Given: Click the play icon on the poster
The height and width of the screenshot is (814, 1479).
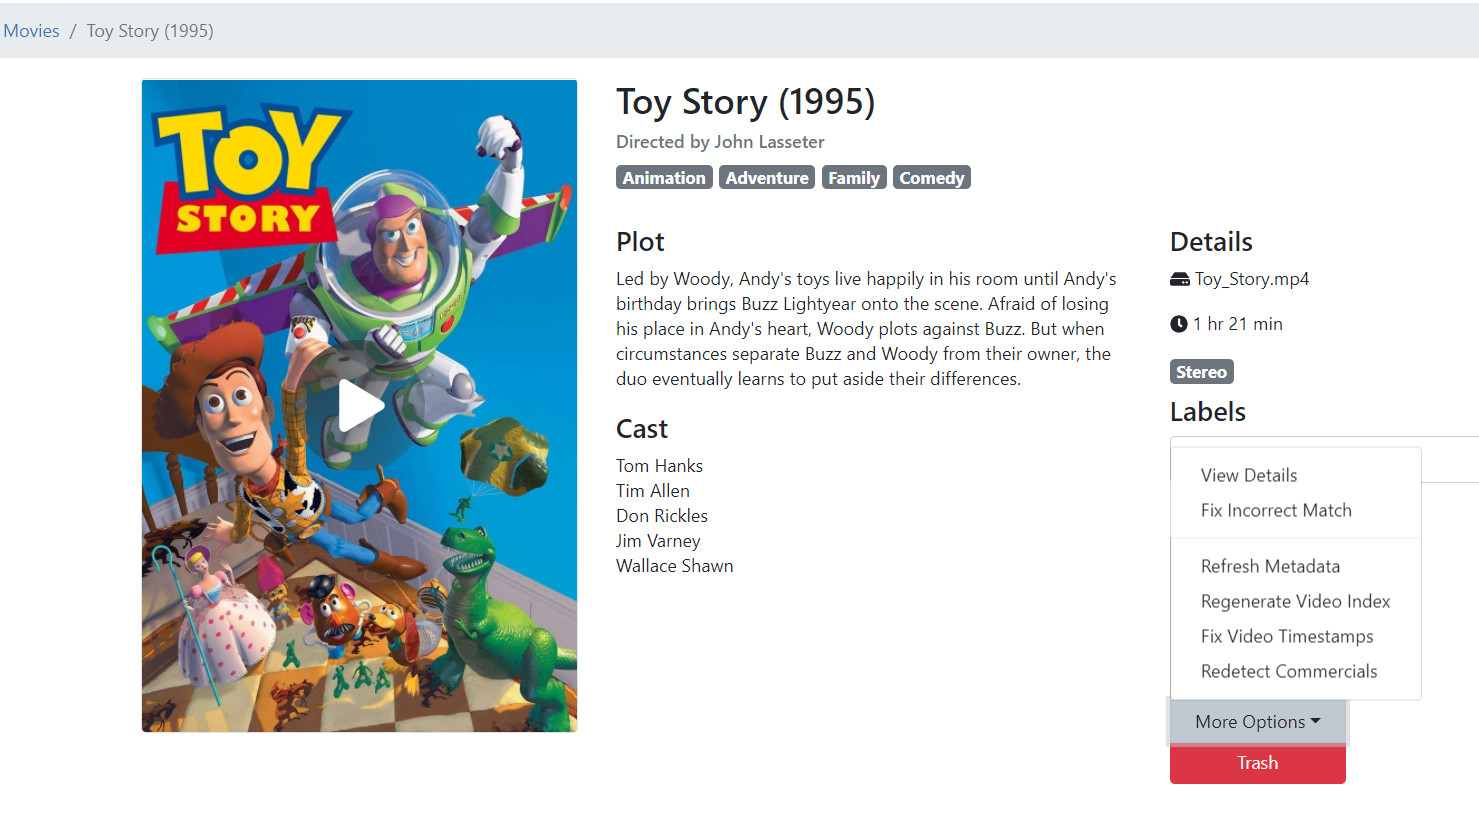Looking at the screenshot, I should 360,405.
